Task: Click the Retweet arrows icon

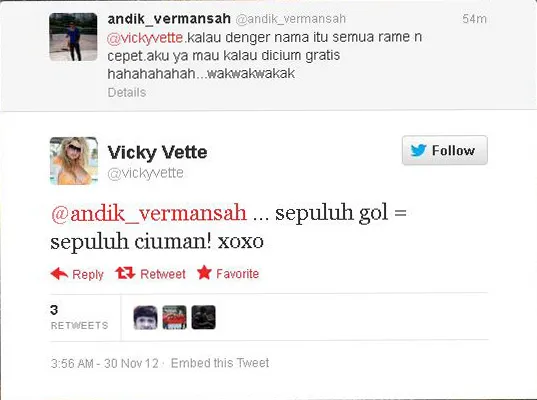Action: click(125, 273)
